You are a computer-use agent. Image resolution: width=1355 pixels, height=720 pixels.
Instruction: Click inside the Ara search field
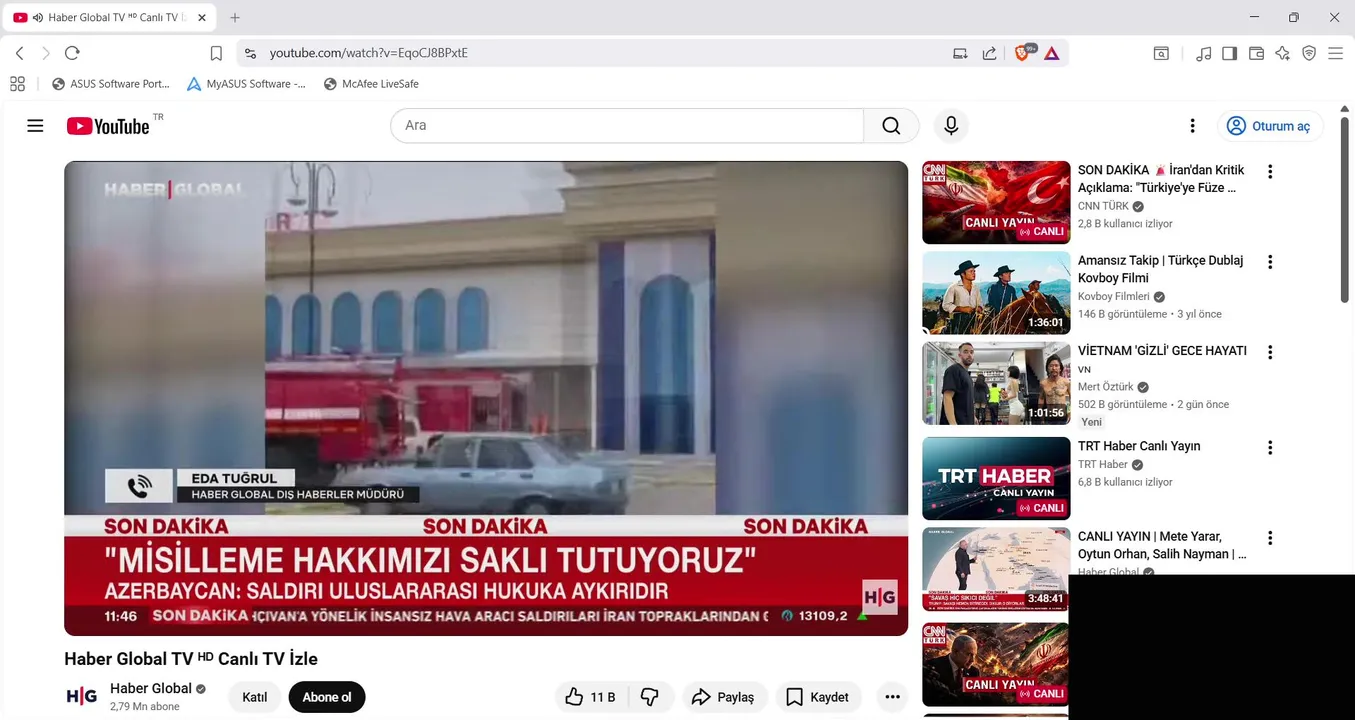click(627, 126)
